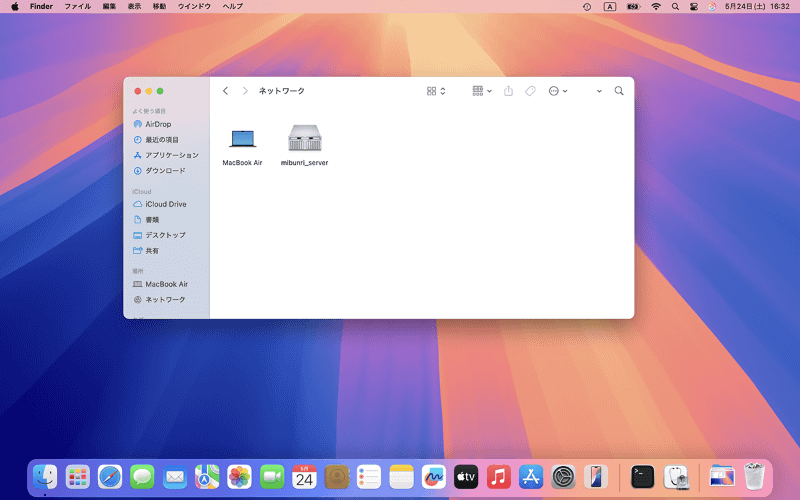Open Mail from the Dock

(x=175, y=478)
